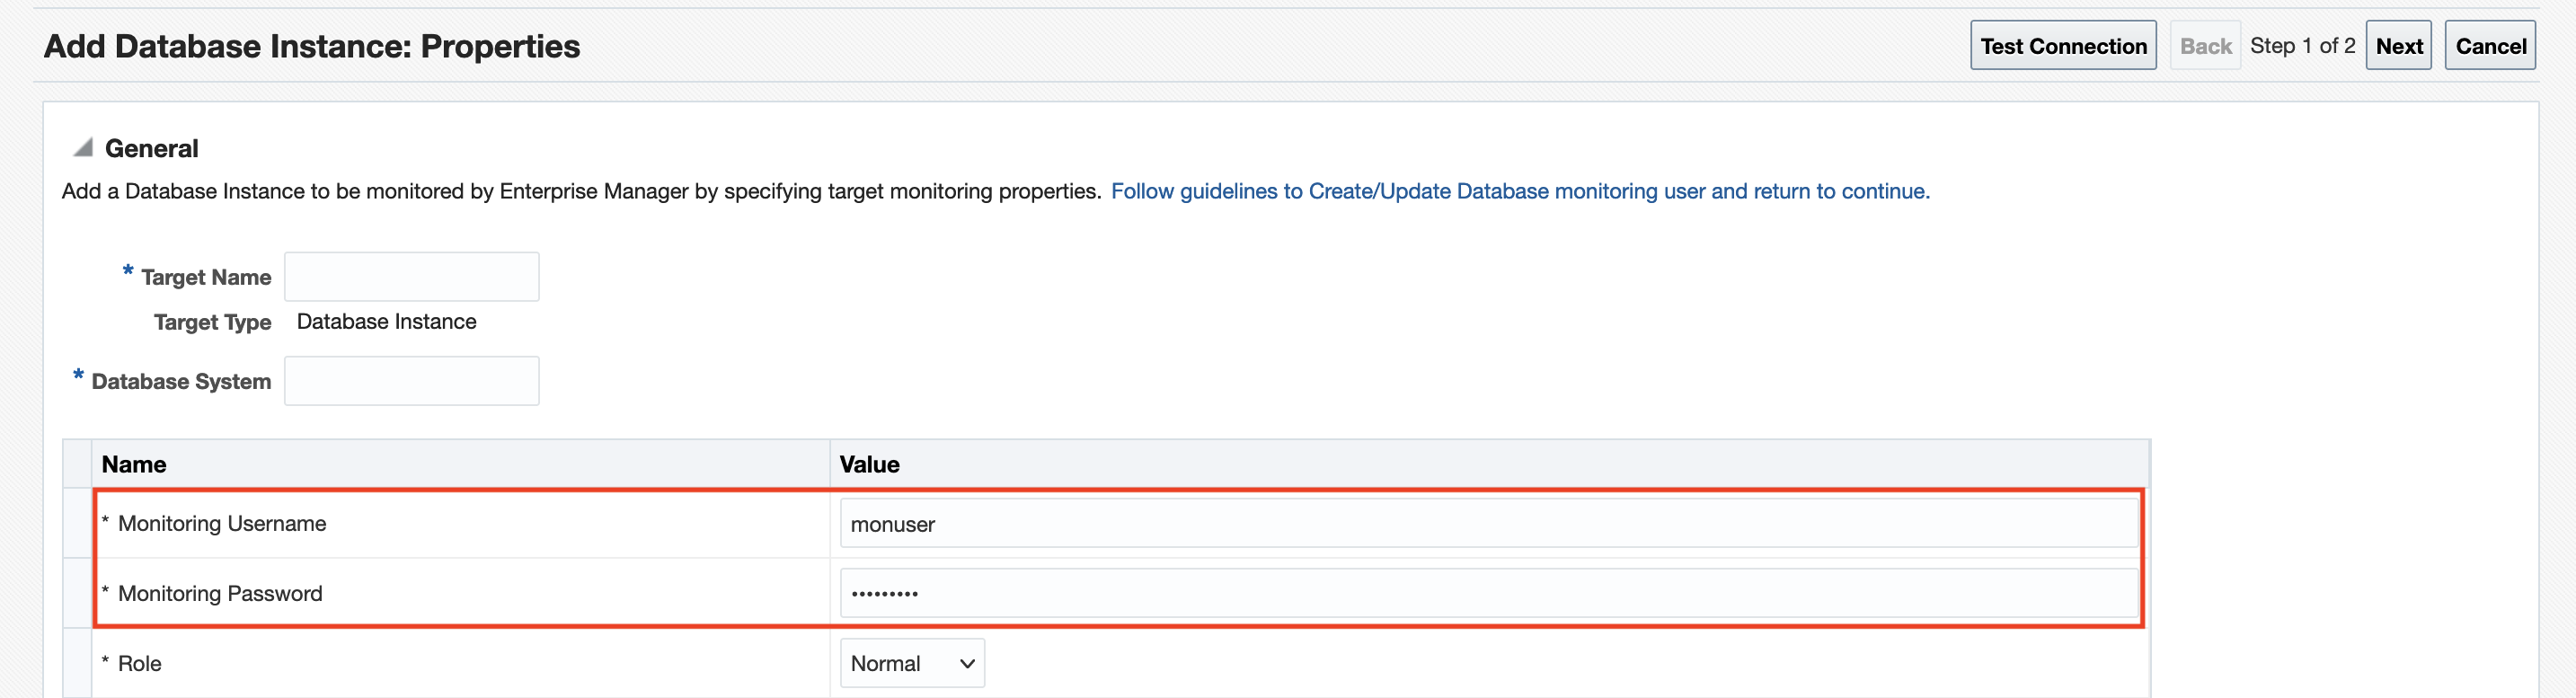The image size is (2576, 698).
Task: Click the Monitoring Username label
Action: point(222,524)
